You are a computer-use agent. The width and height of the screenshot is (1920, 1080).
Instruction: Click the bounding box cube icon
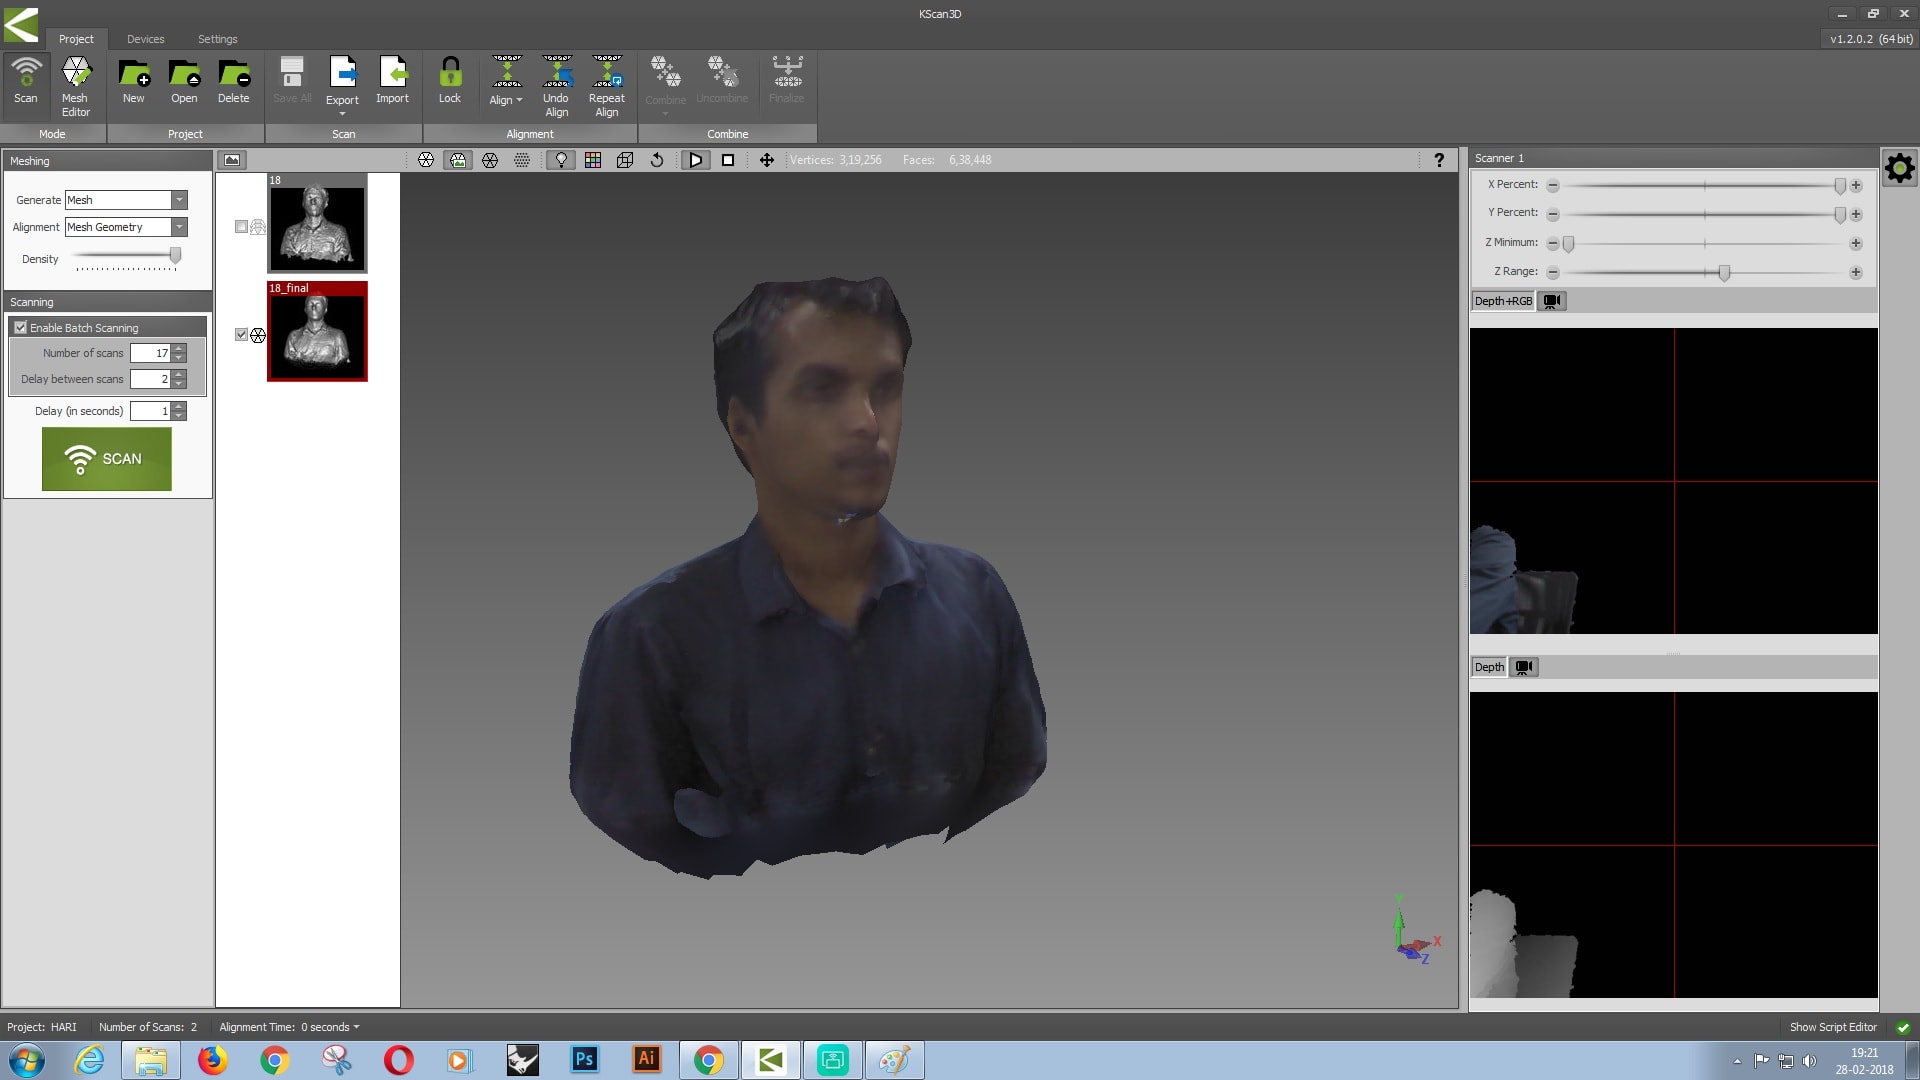point(625,160)
